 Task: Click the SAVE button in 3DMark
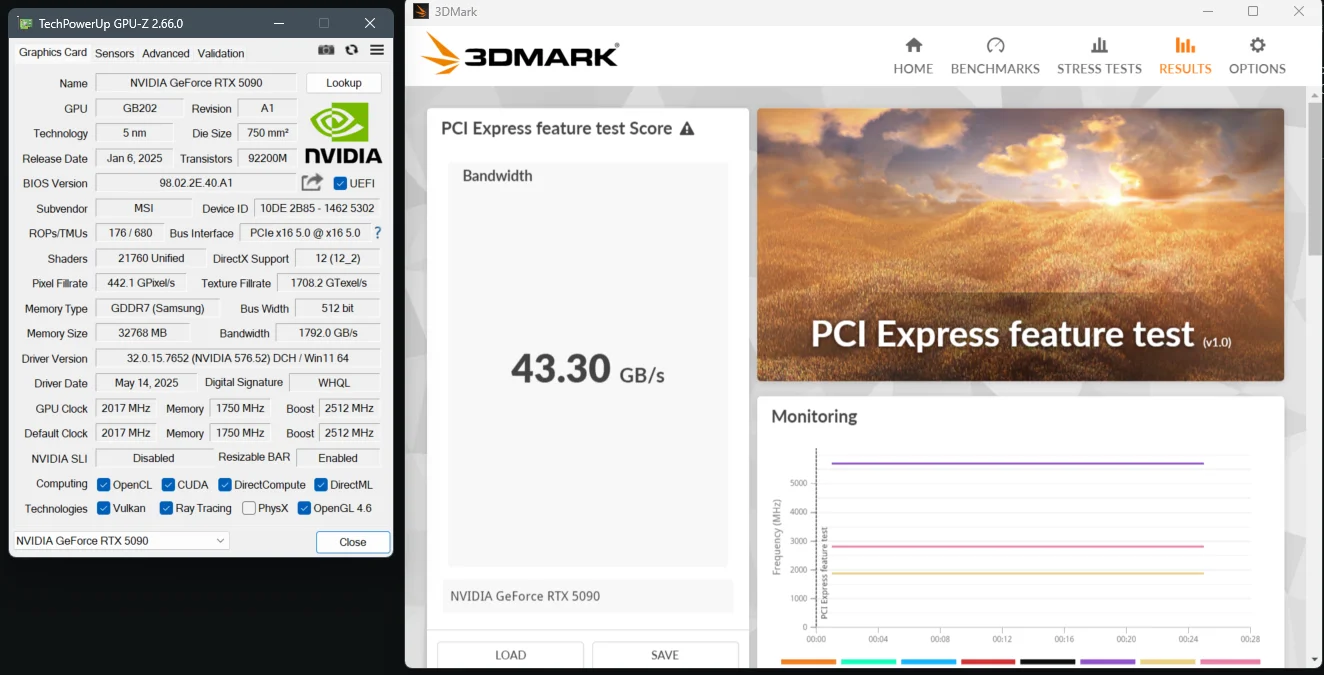665,655
